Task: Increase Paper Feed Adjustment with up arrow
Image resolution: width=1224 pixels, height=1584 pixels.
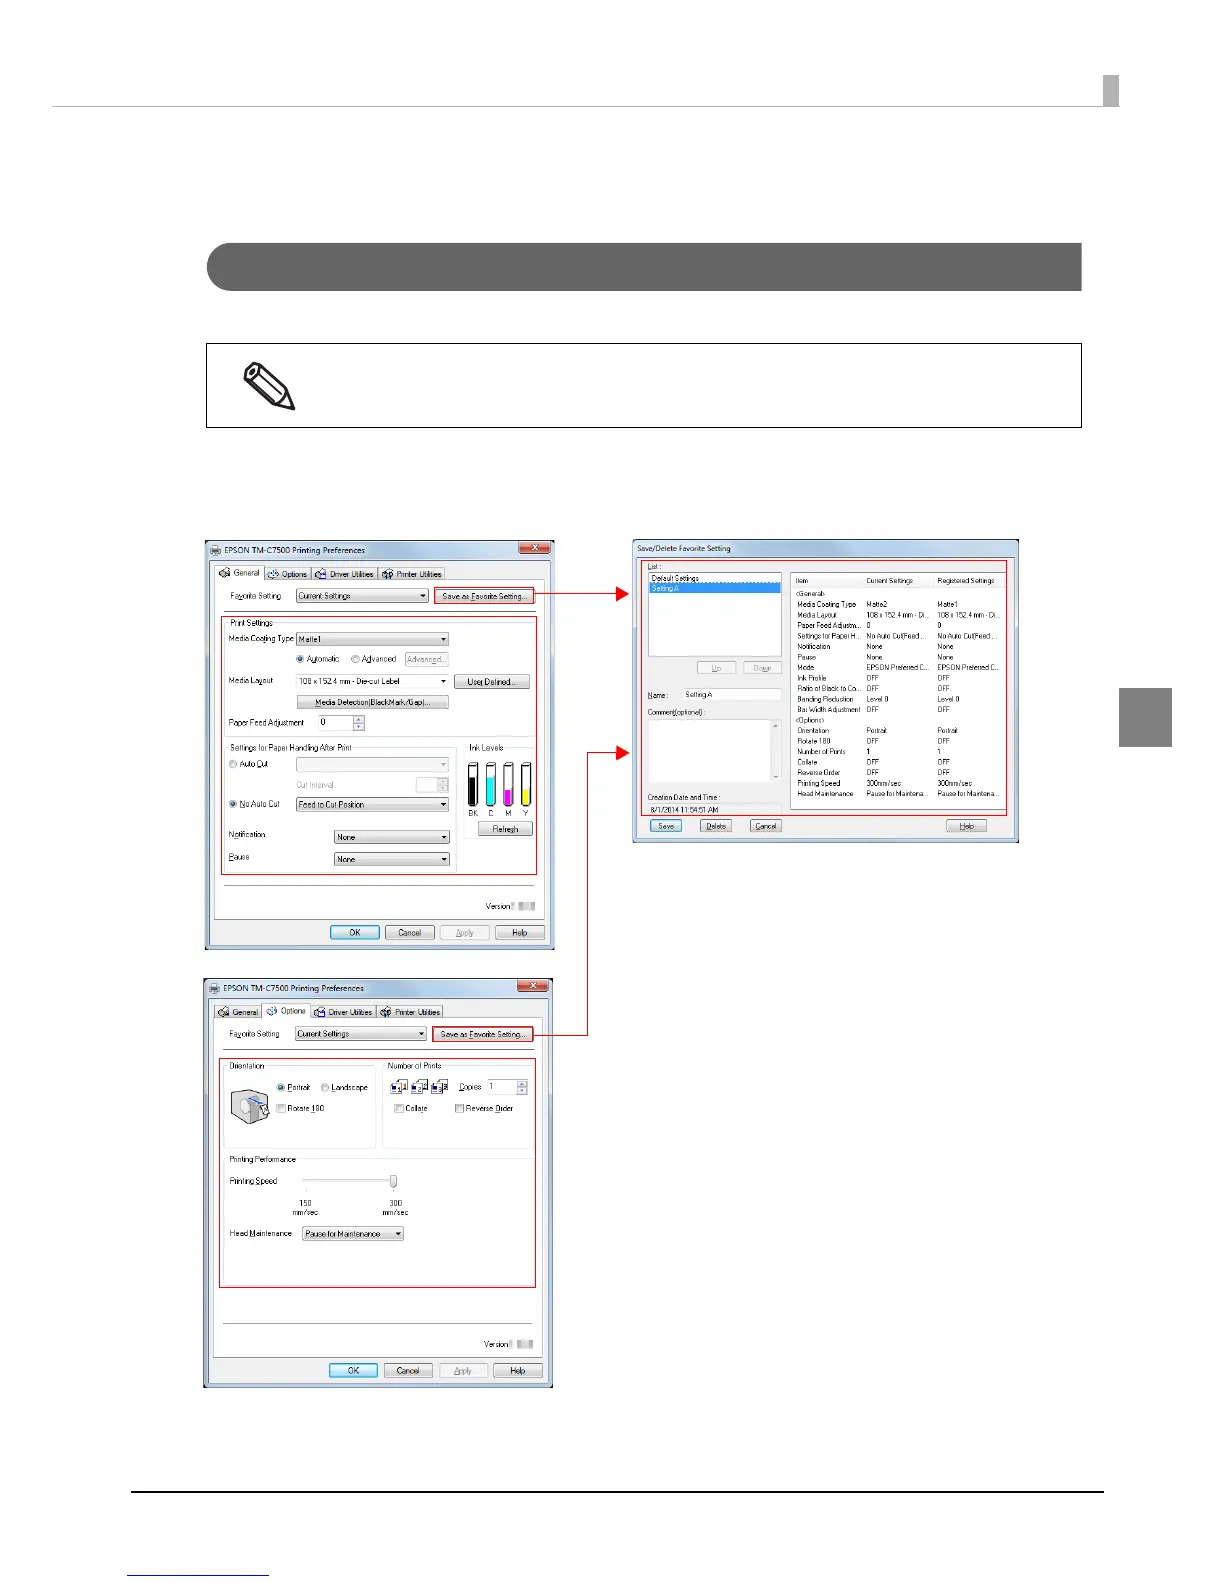Action: tap(359, 719)
